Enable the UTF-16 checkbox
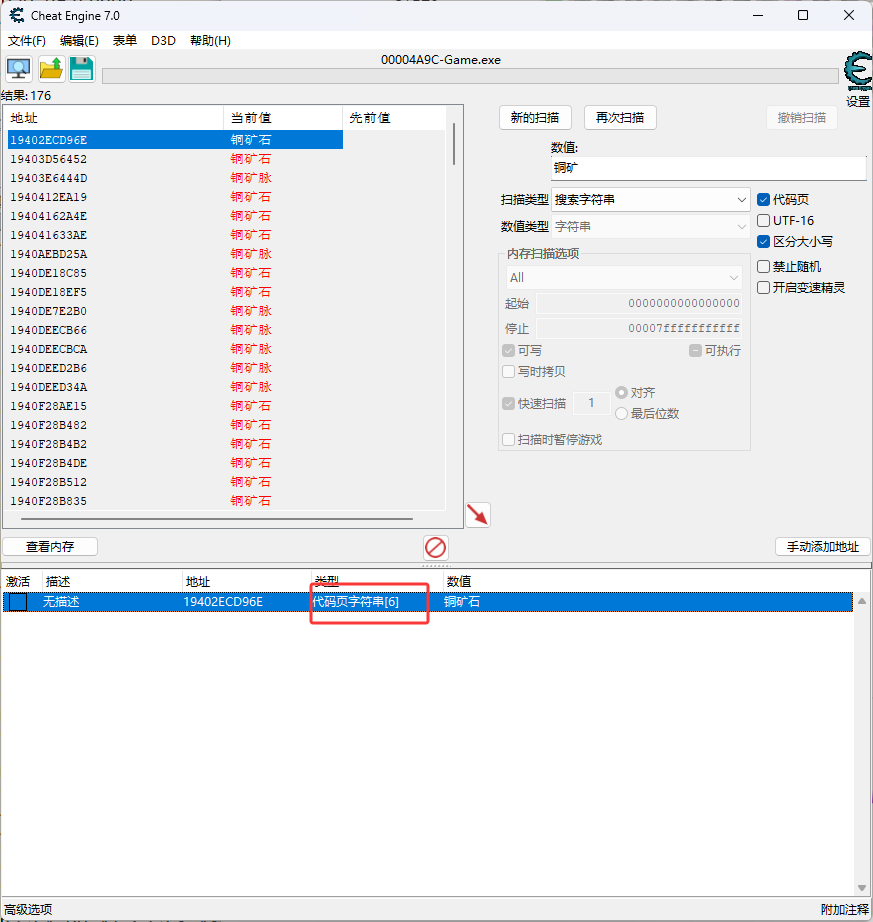 point(764,221)
